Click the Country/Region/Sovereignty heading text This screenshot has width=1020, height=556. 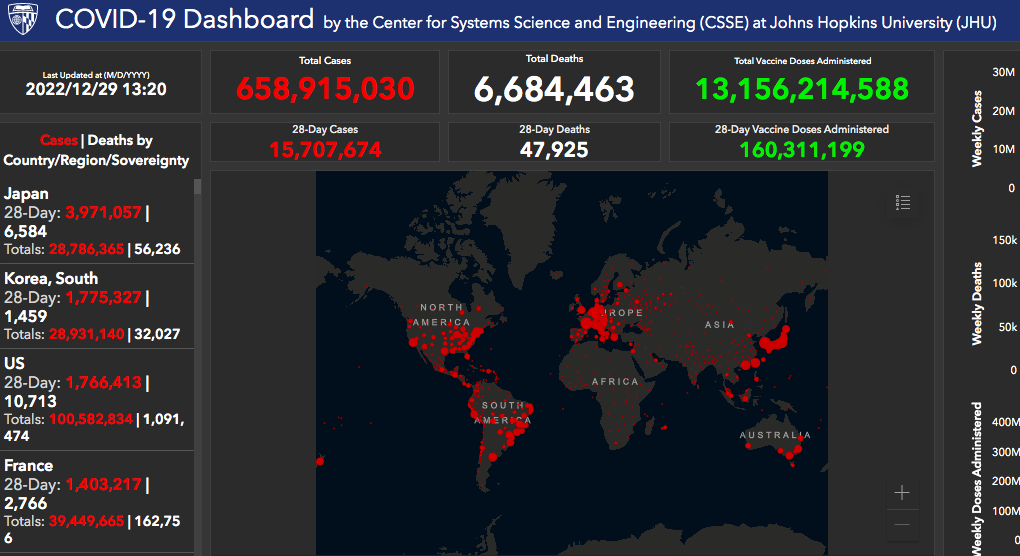click(x=96, y=161)
